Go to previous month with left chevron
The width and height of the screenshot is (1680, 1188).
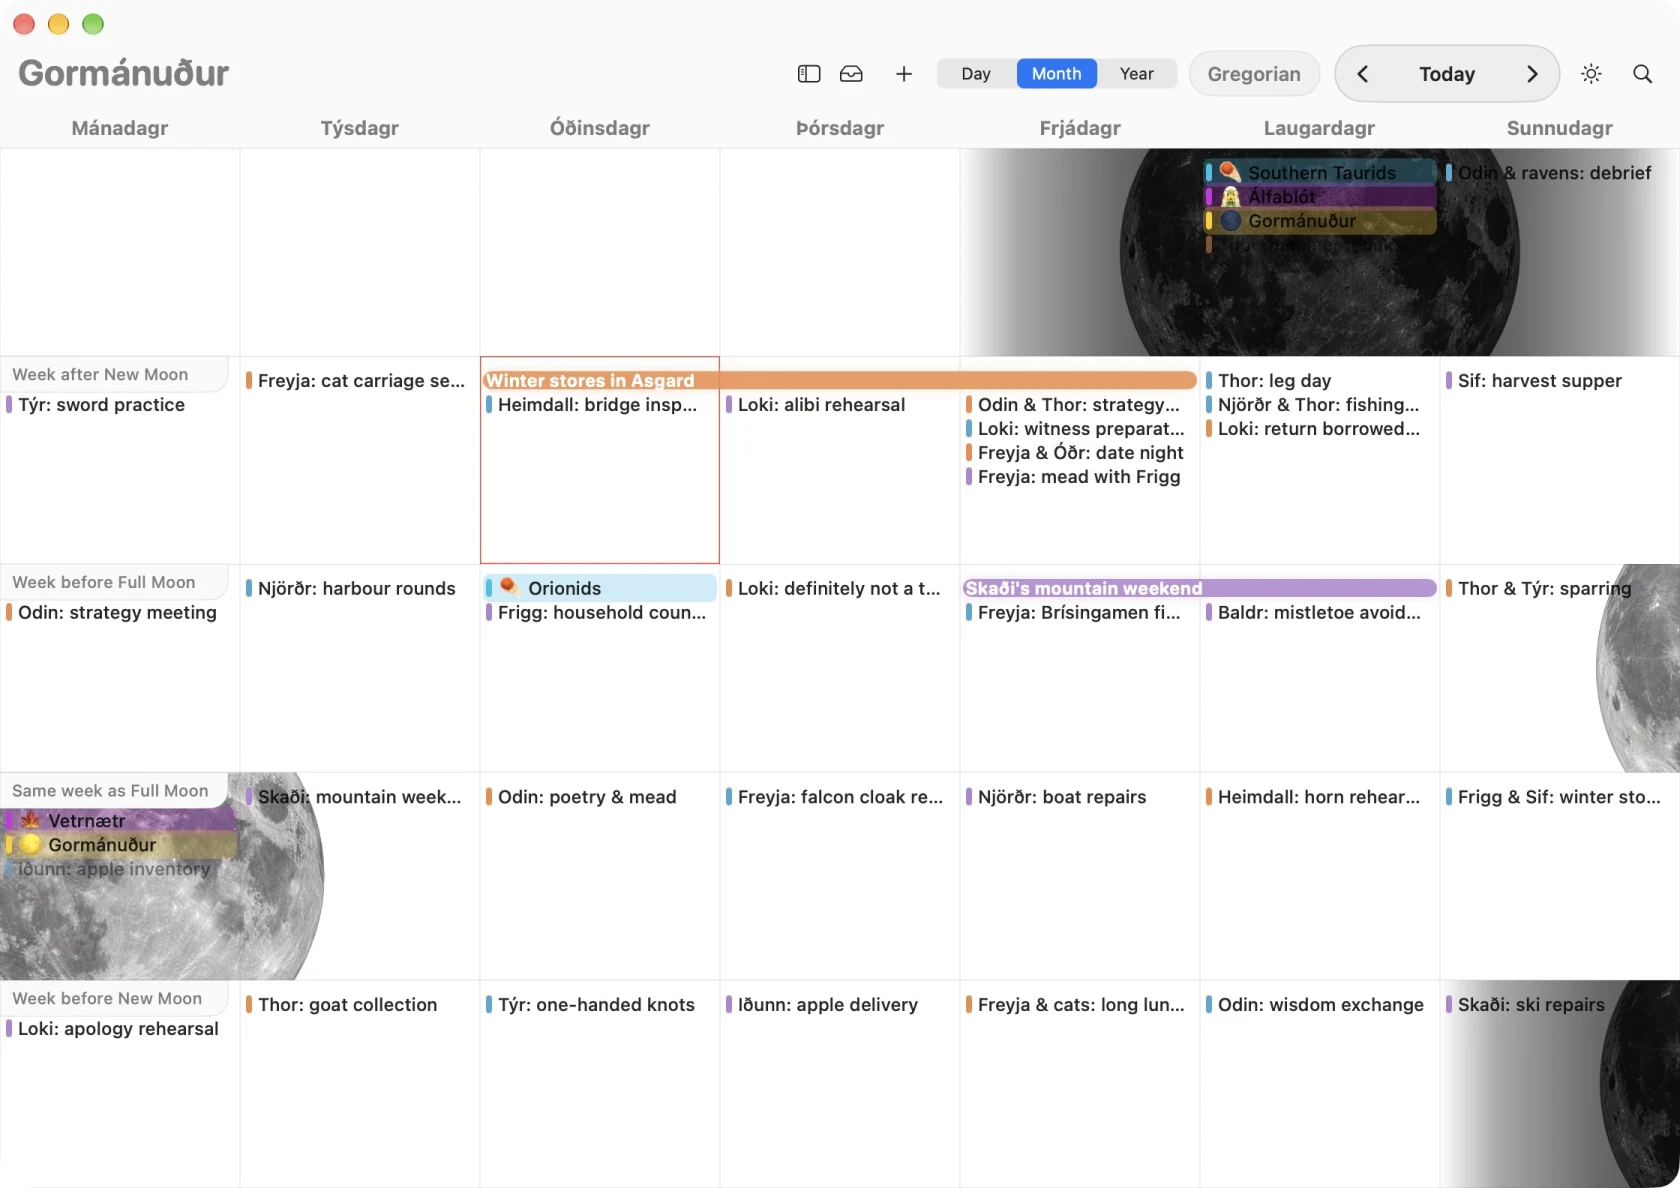pyautogui.click(x=1362, y=74)
